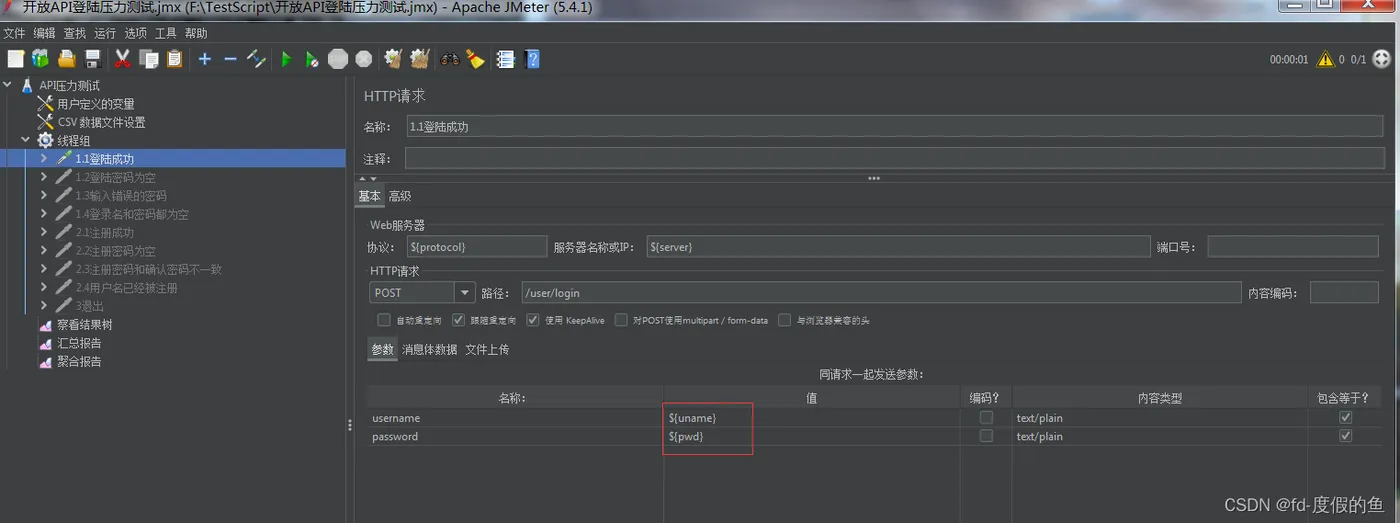Collapse all with the minus icon
Viewport: 1400px width, 523px height.
pyautogui.click(x=230, y=59)
